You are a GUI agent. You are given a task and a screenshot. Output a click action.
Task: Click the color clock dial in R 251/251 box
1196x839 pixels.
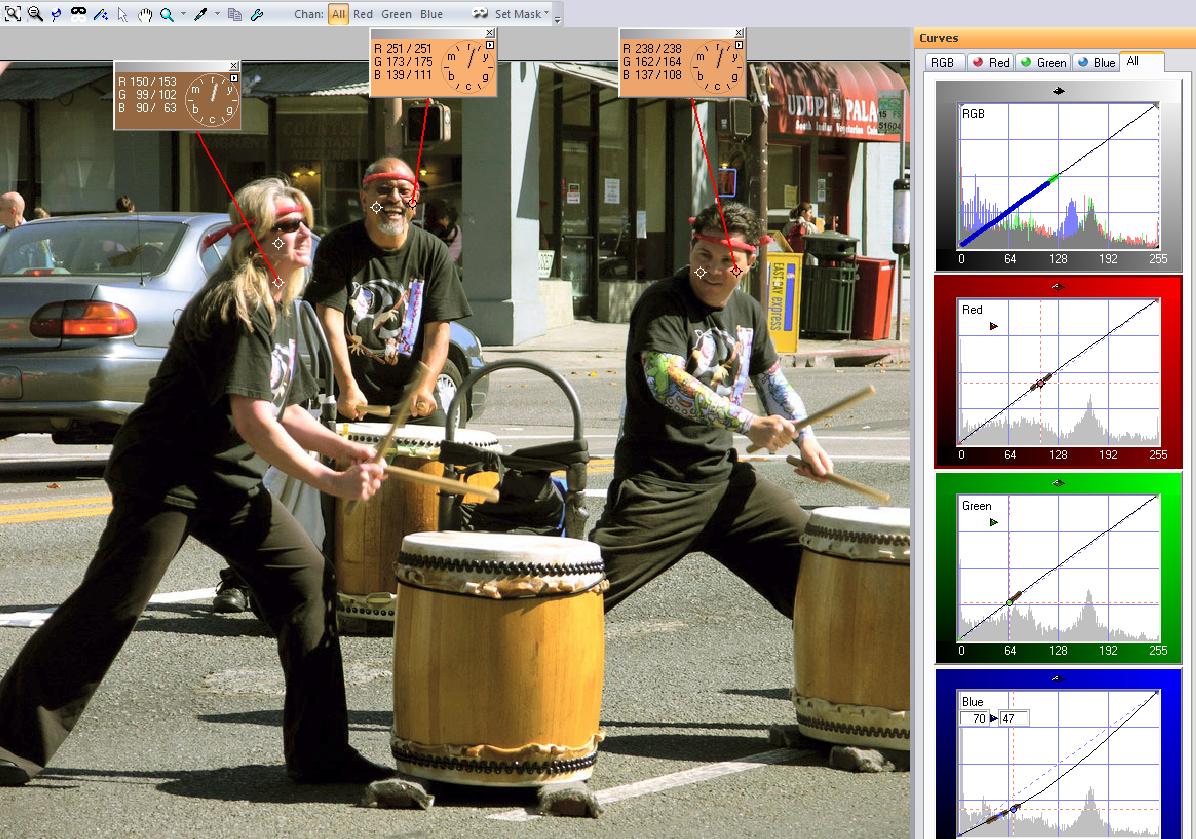pos(468,67)
